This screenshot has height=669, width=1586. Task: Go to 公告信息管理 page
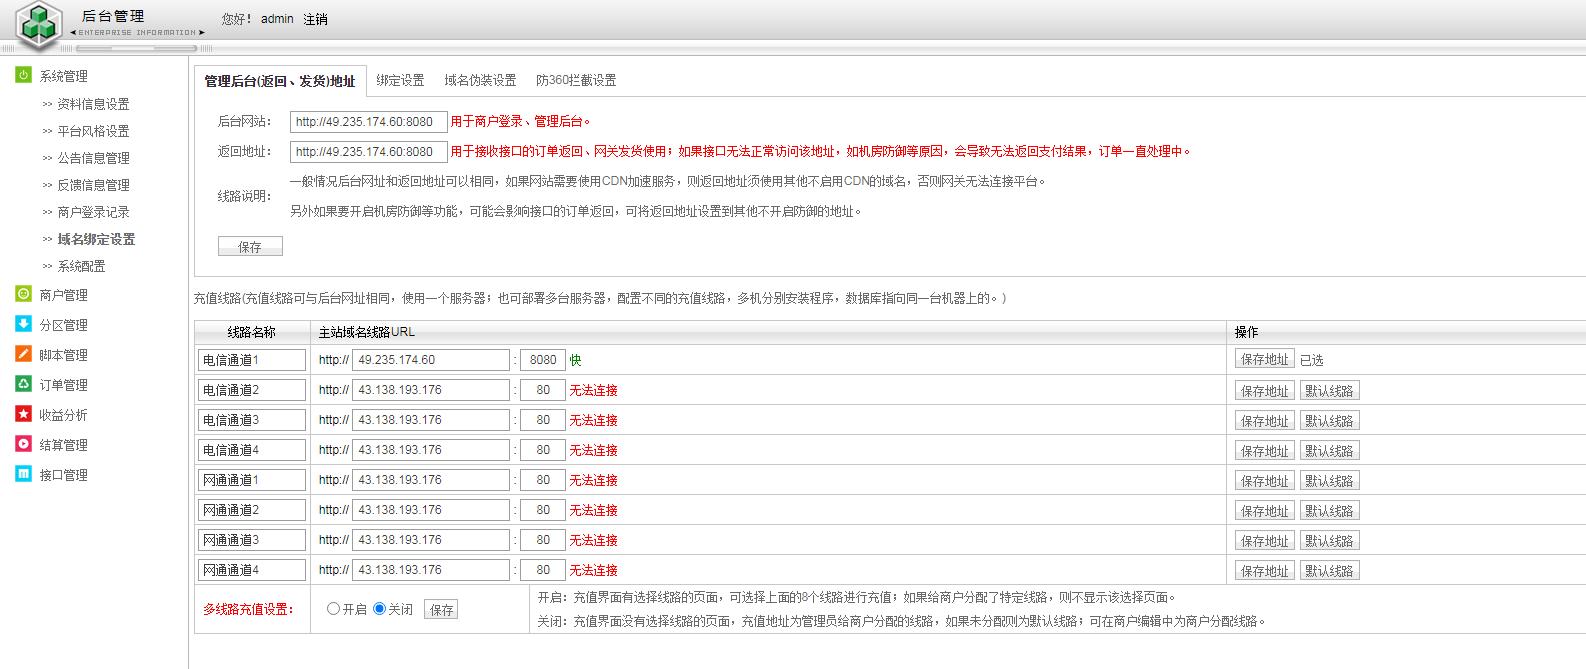pyautogui.click(x=93, y=158)
